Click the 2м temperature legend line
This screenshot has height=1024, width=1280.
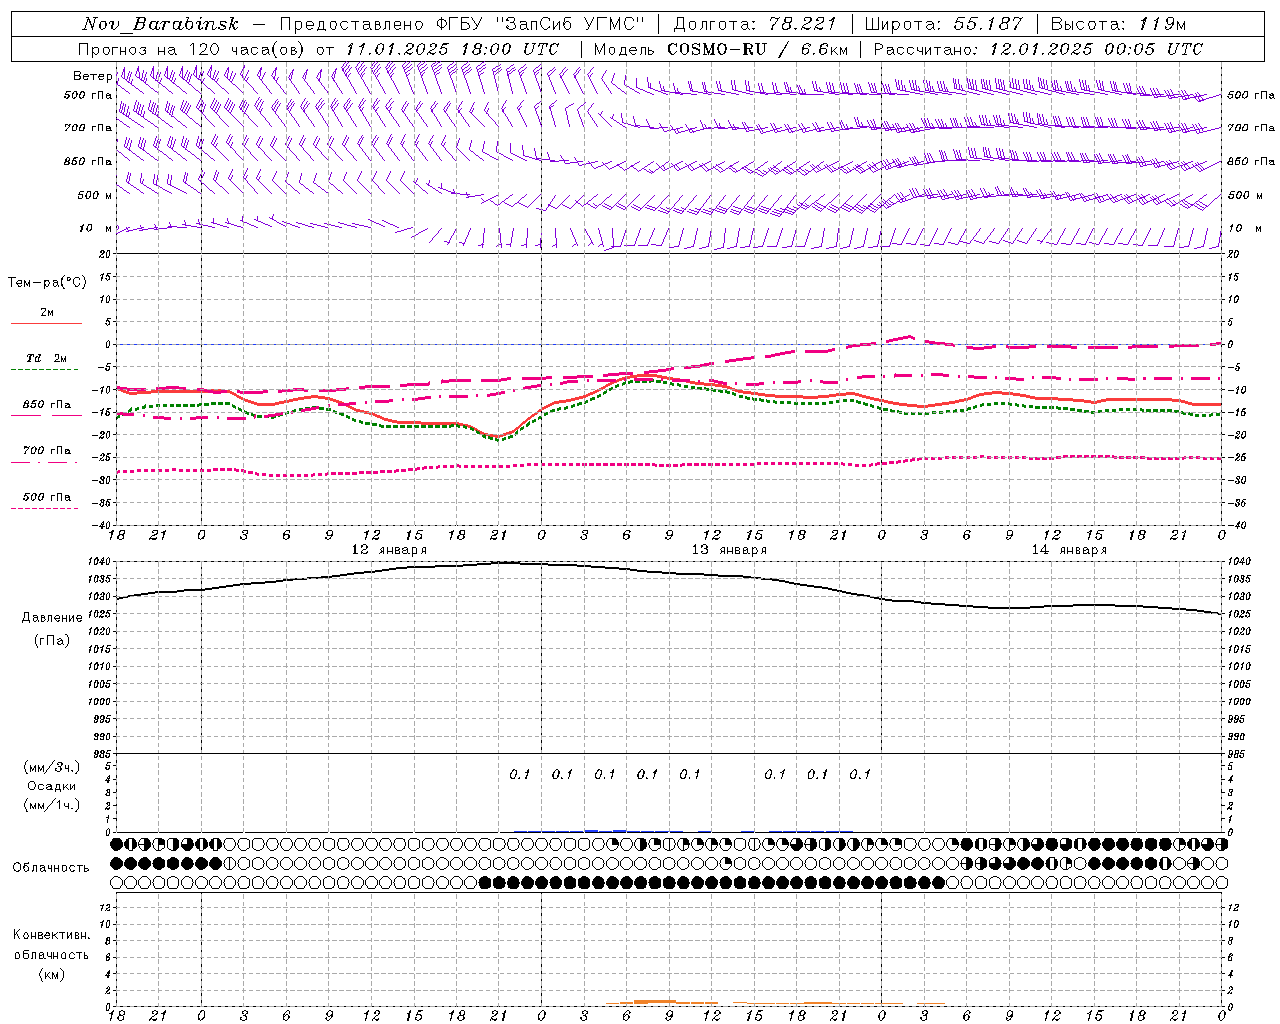click(x=46, y=323)
